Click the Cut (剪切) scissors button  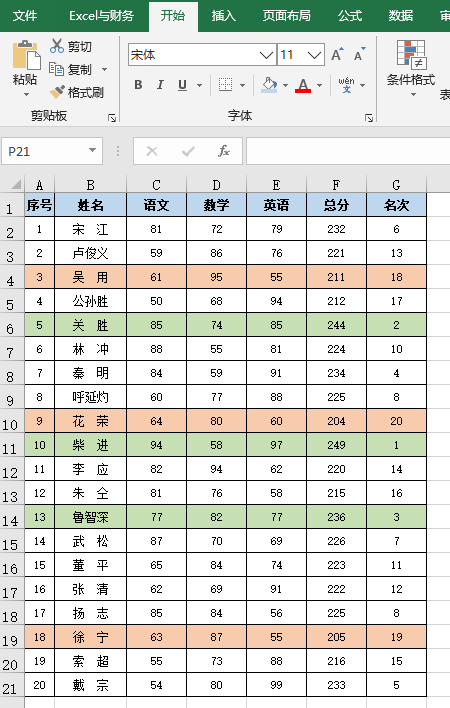click(x=70, y=46)
